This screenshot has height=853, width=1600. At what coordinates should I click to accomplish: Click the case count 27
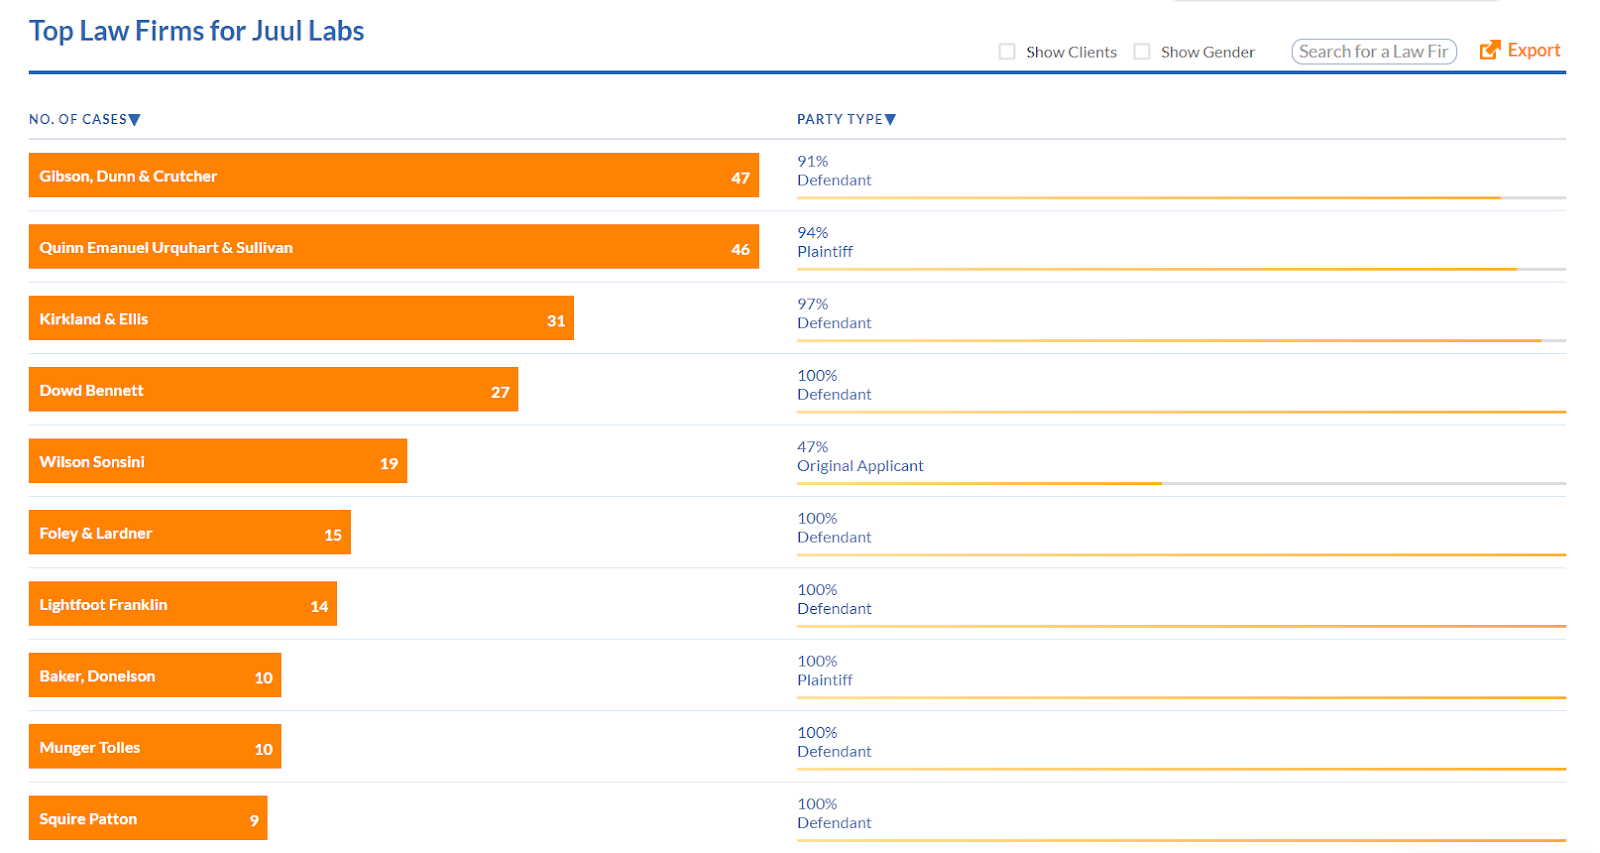coord(500,393)
